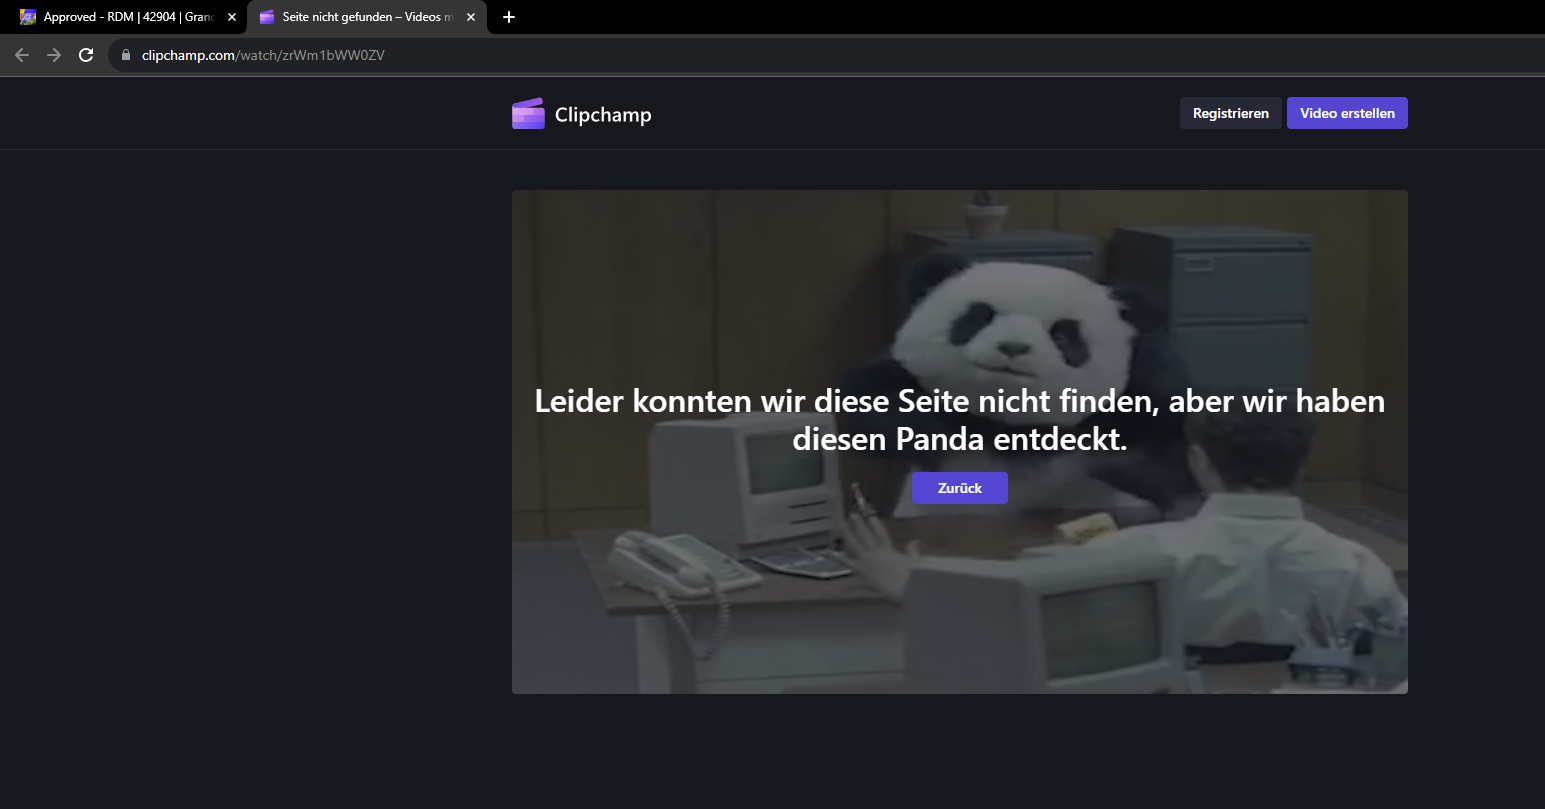Close the 'Seite nicht gefunden' tab
This screenshot has width=1545, height=809.
tap(471, 17)
